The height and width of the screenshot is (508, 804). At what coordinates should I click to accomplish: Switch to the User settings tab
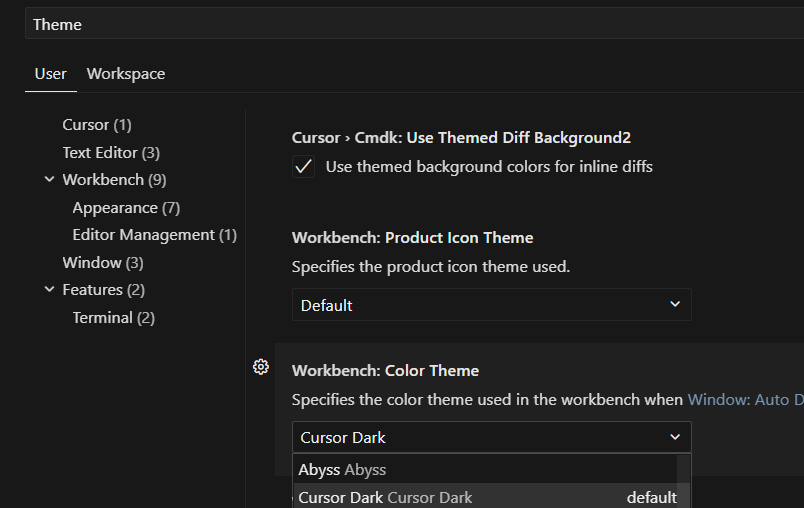50,74
